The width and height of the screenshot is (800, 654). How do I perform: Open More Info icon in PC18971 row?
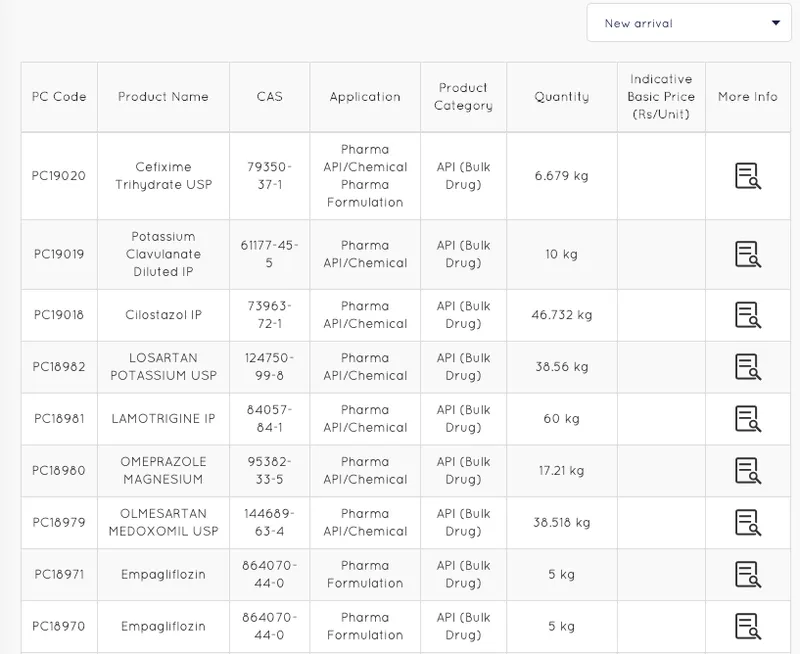point(747,574)
